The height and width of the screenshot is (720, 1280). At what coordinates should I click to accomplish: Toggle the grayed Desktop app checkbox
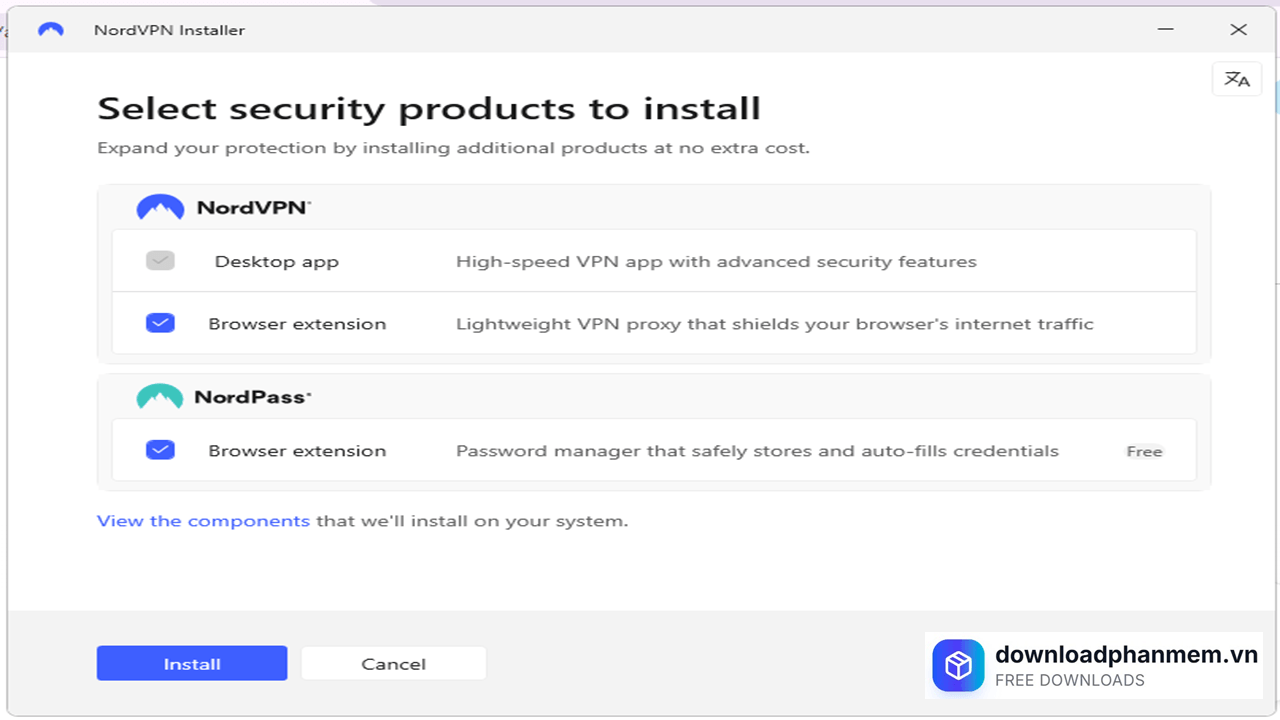click(x=160, y=261)
